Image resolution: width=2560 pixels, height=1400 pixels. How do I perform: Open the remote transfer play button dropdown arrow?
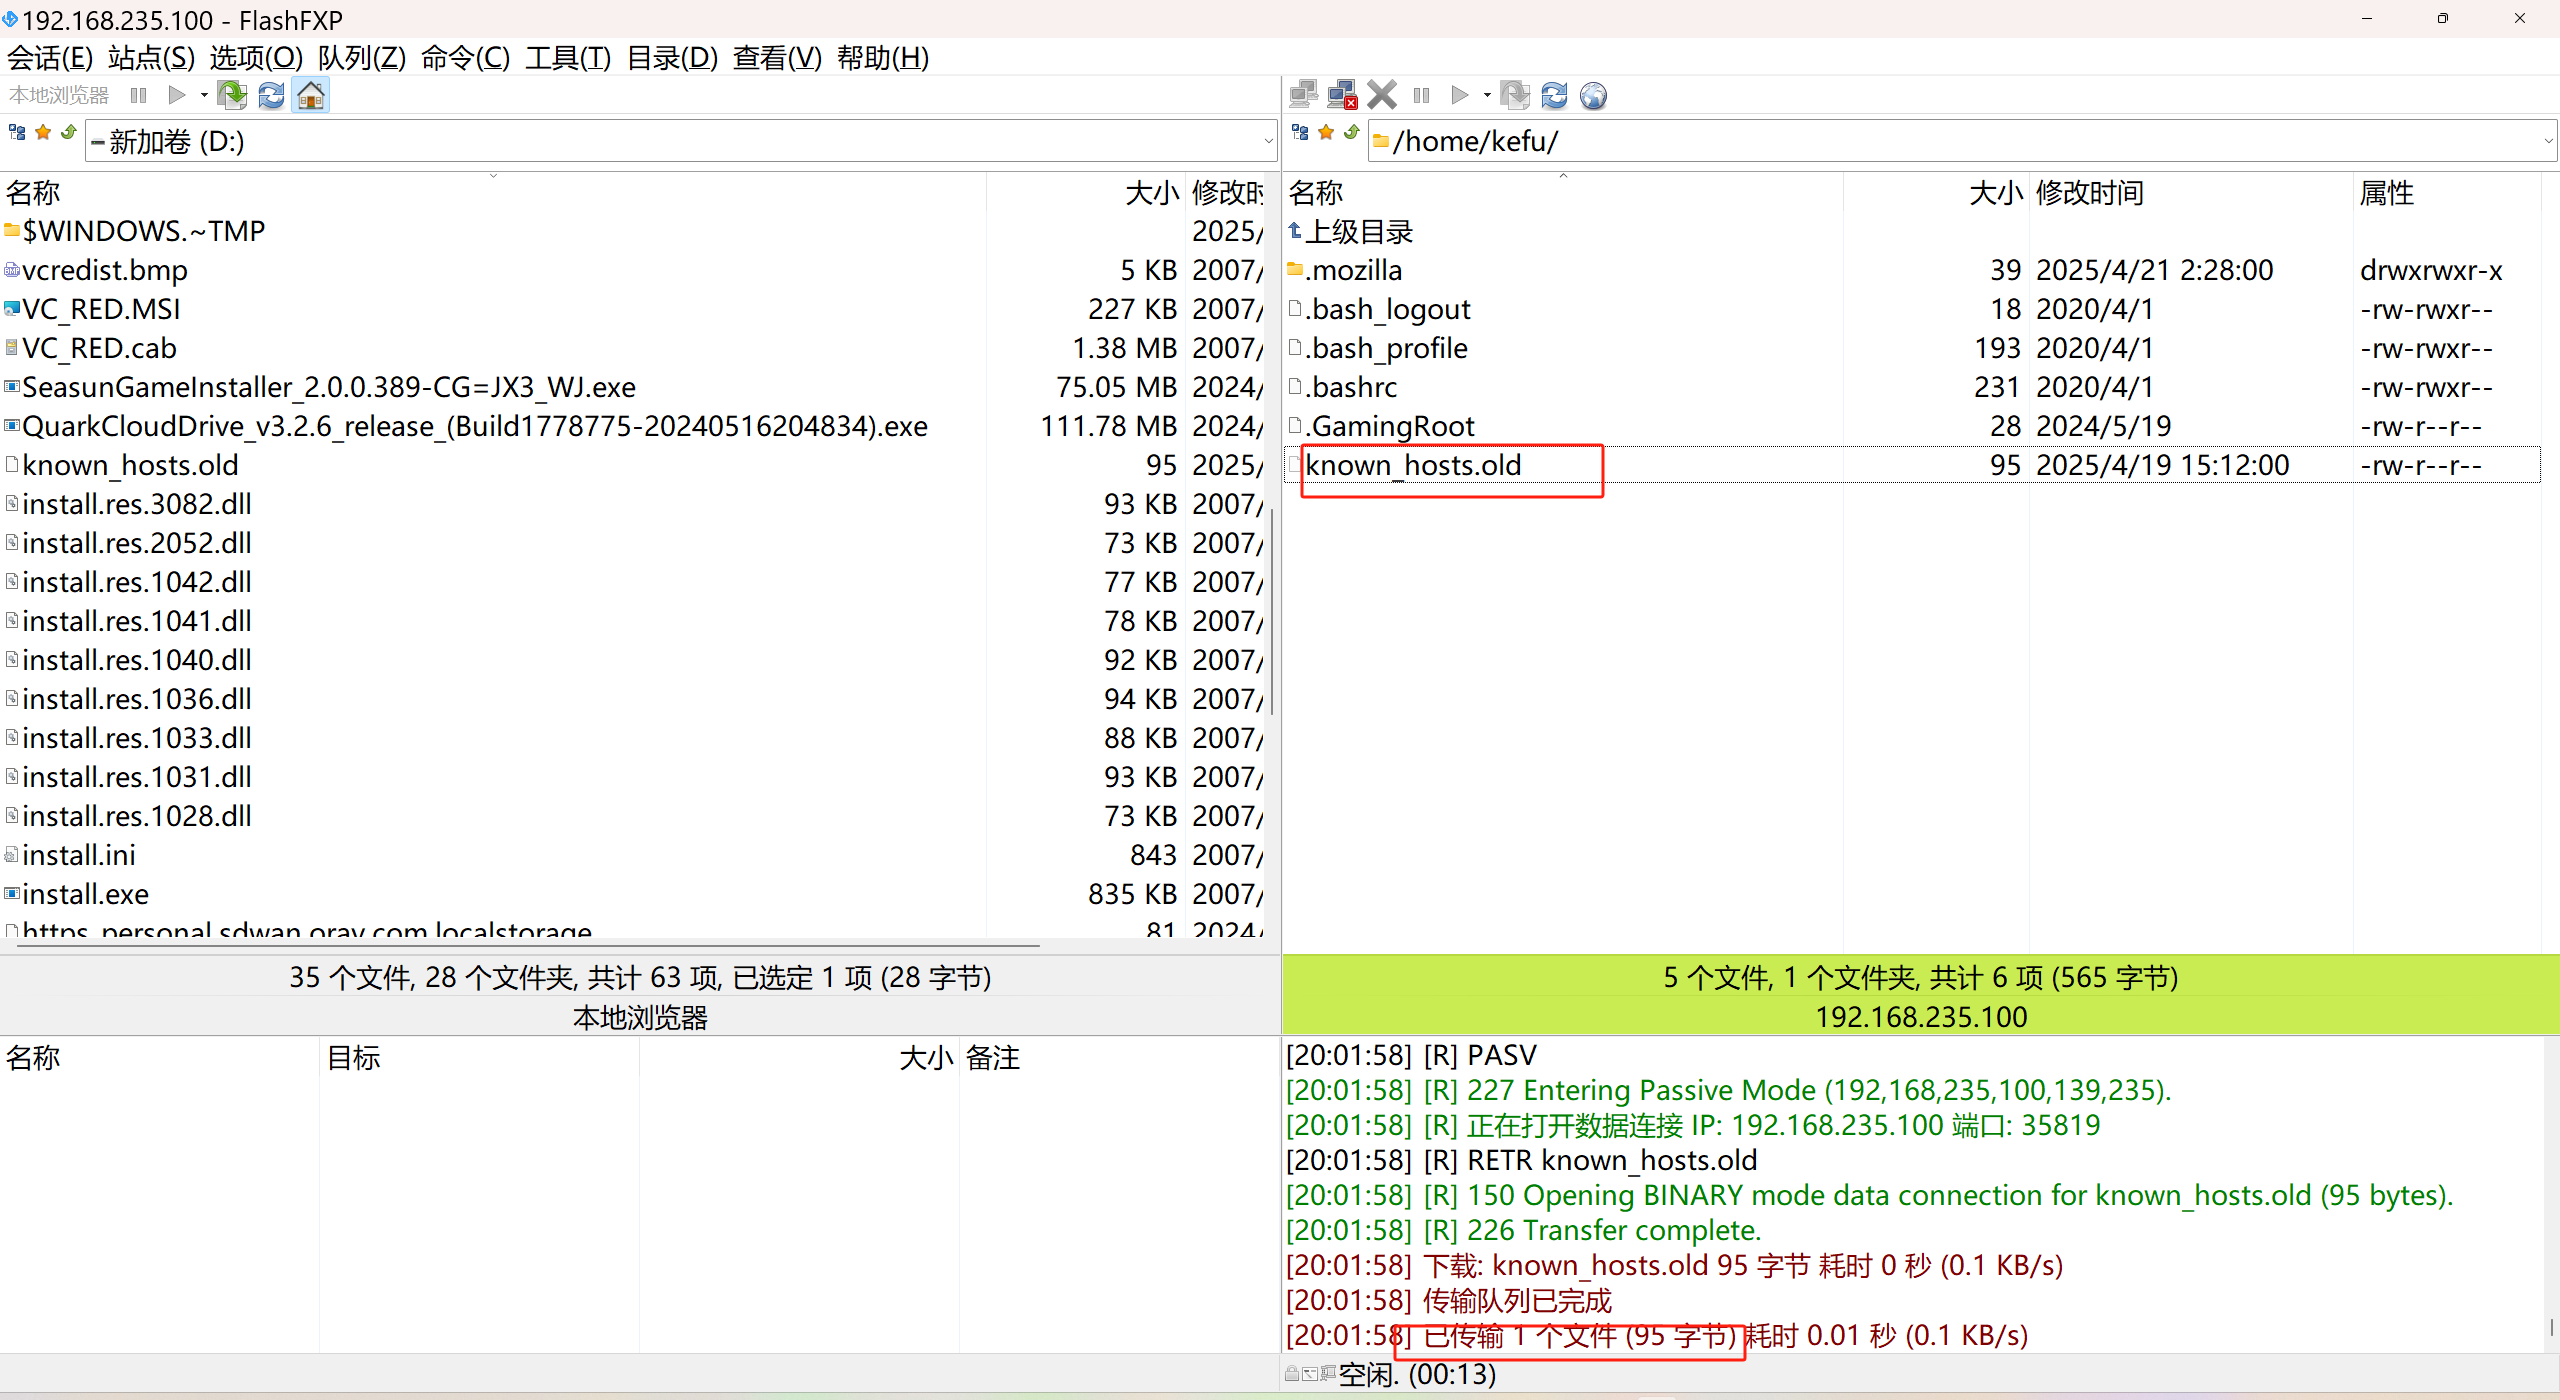1487,96
